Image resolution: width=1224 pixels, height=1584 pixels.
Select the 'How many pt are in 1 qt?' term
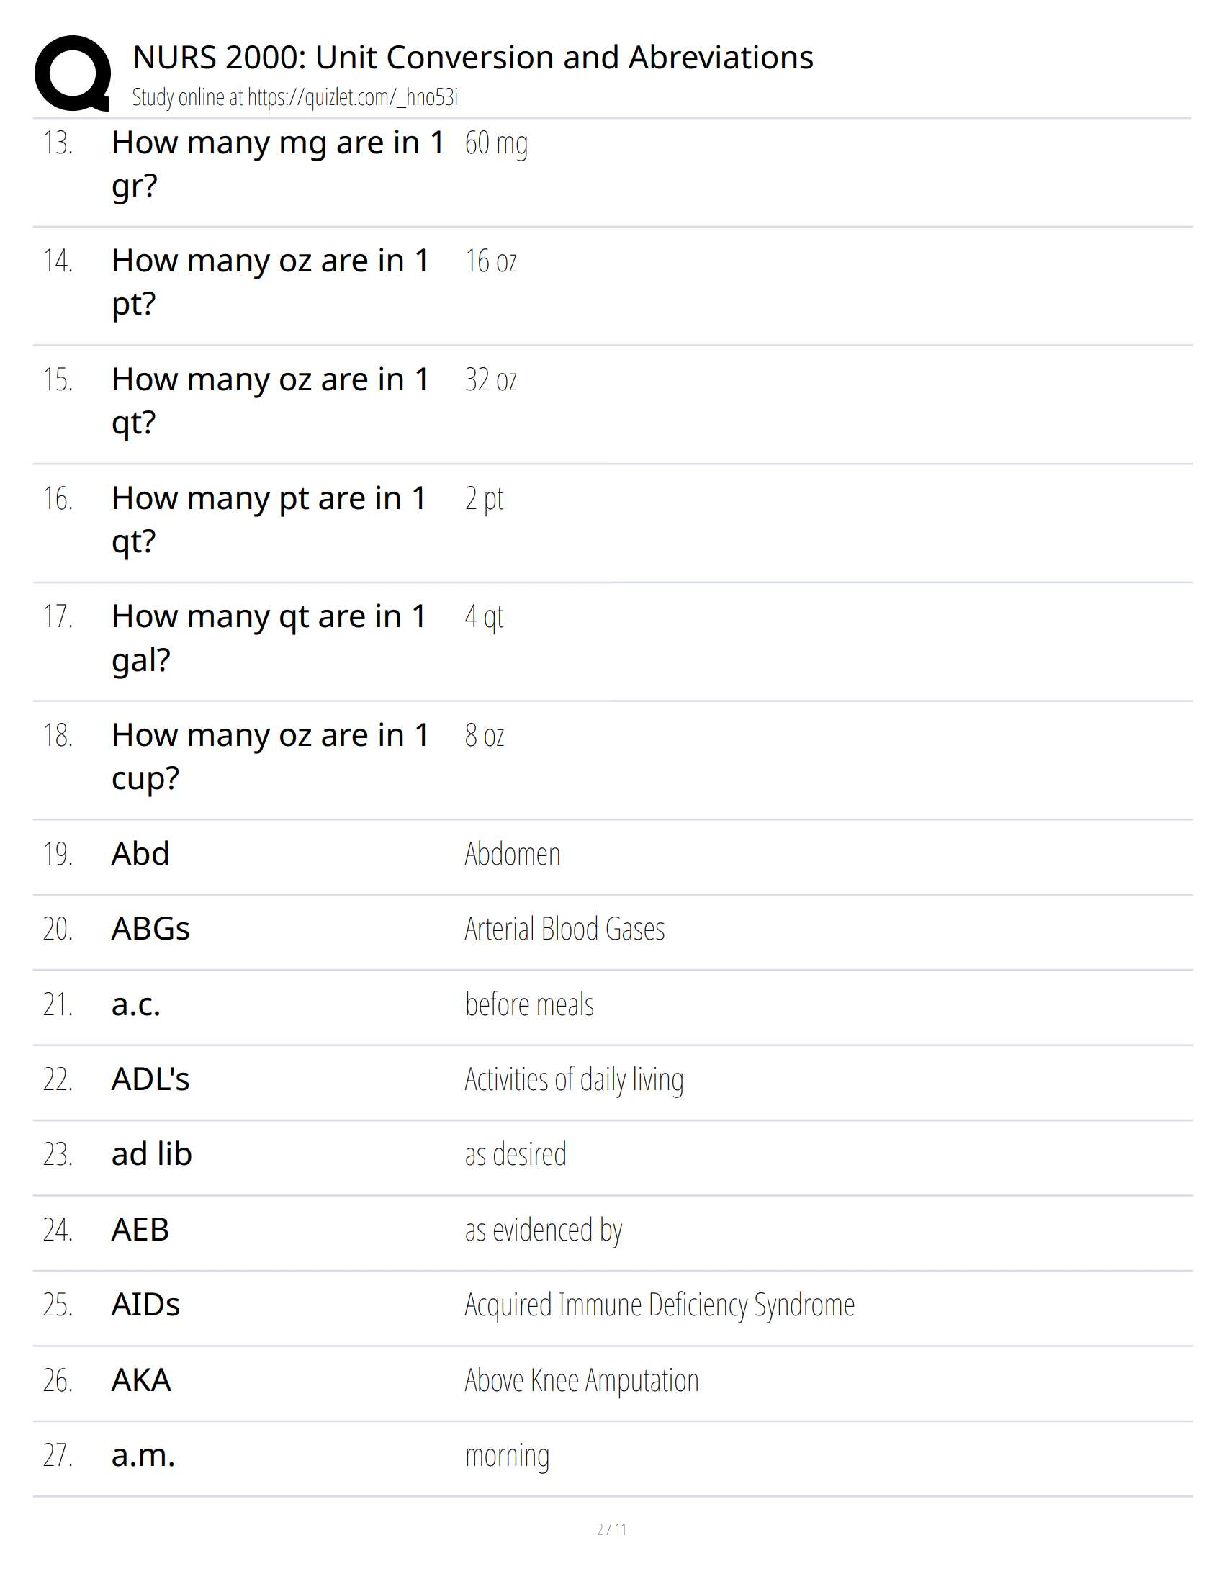click(x=269, y=519)
